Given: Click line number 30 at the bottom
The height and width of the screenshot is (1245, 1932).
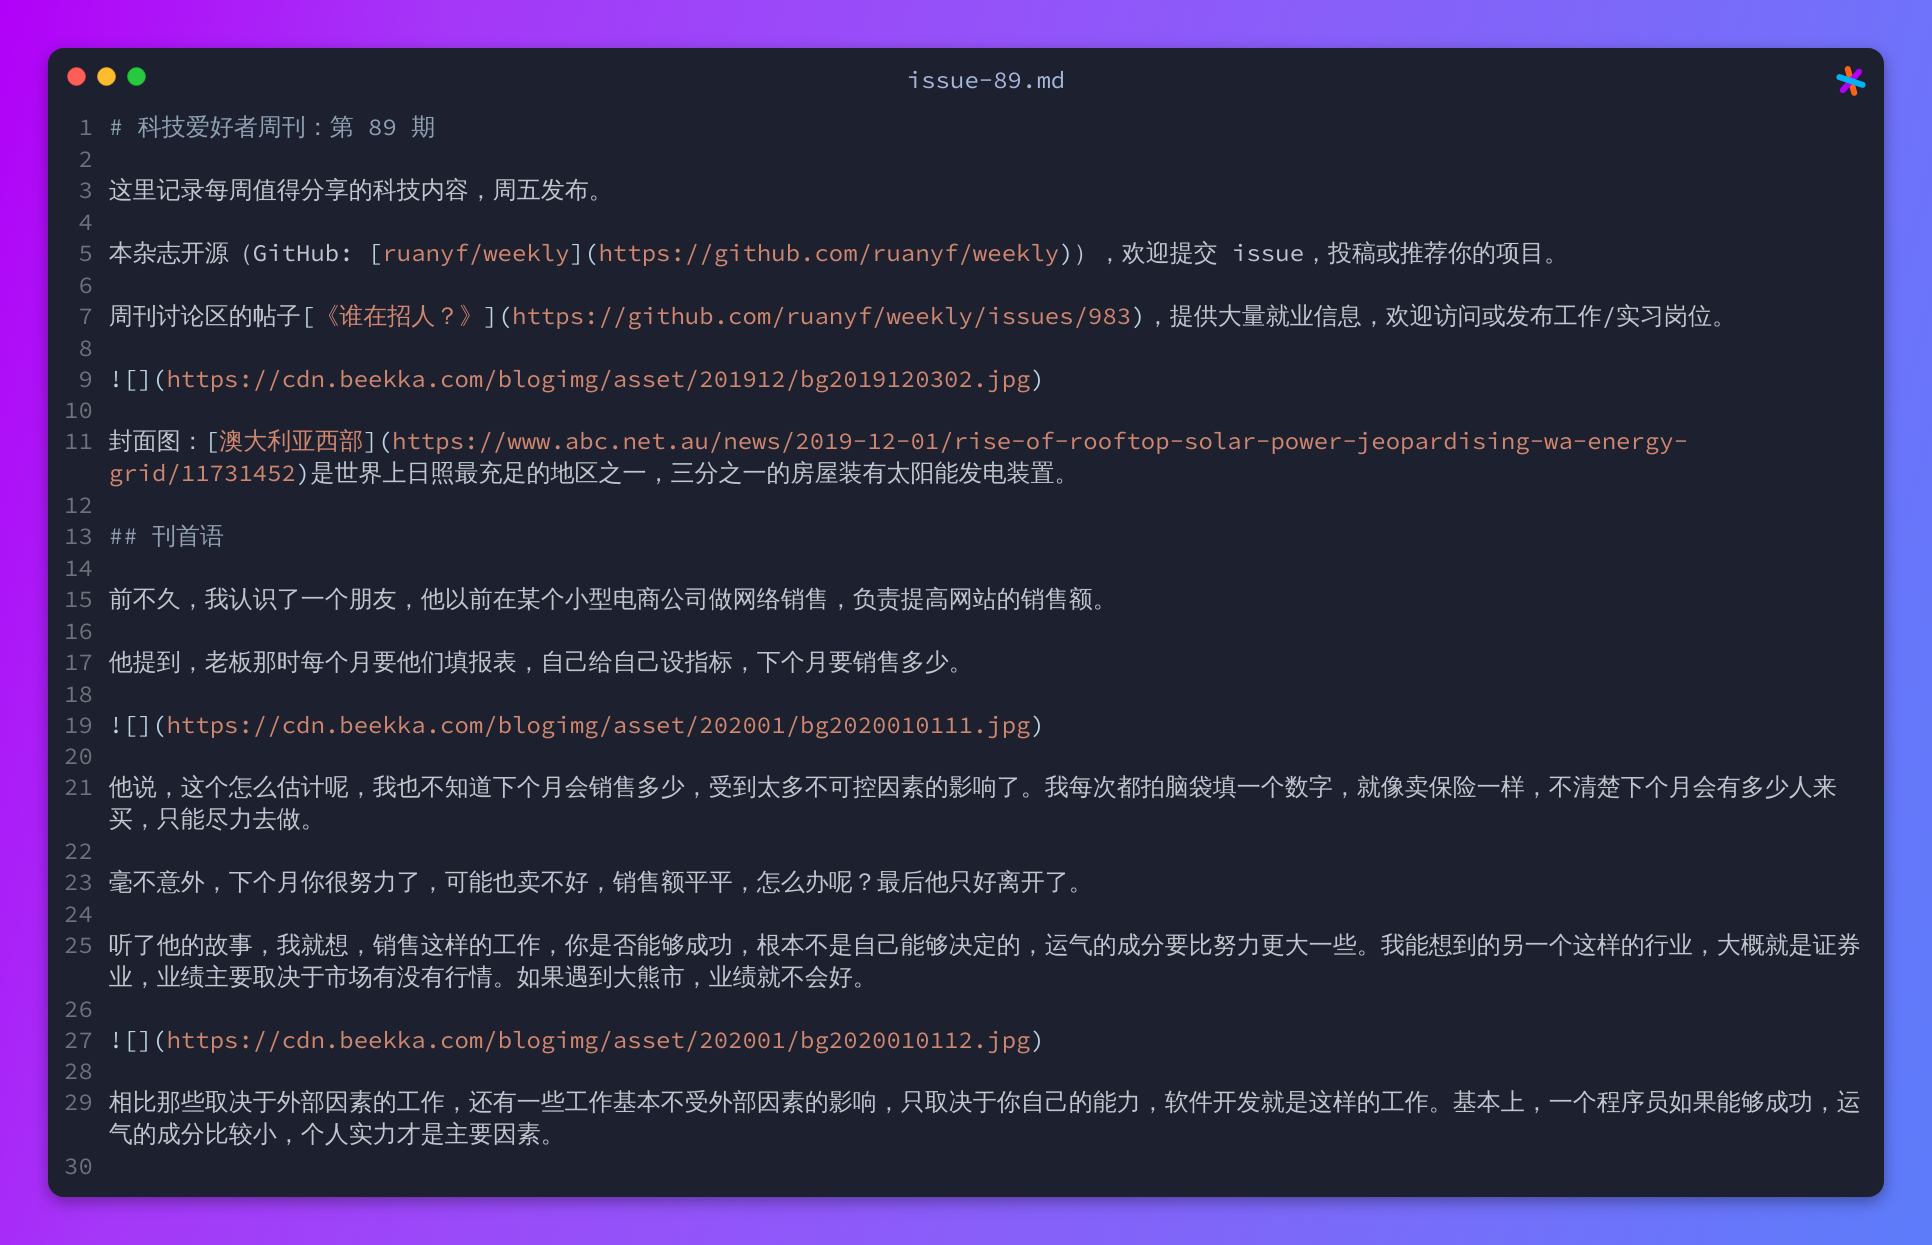Looking at the screenshot, I should tap(77, 1167).
